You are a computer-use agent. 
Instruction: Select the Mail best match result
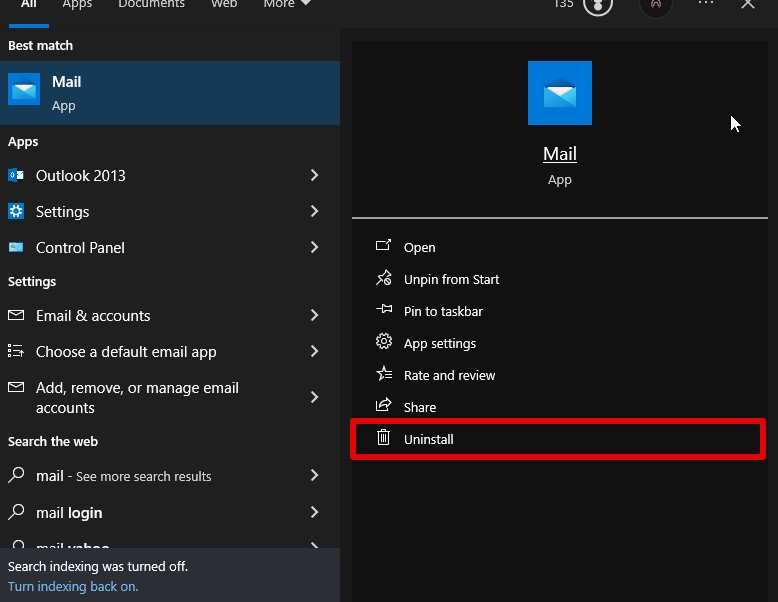click(170, 93)
